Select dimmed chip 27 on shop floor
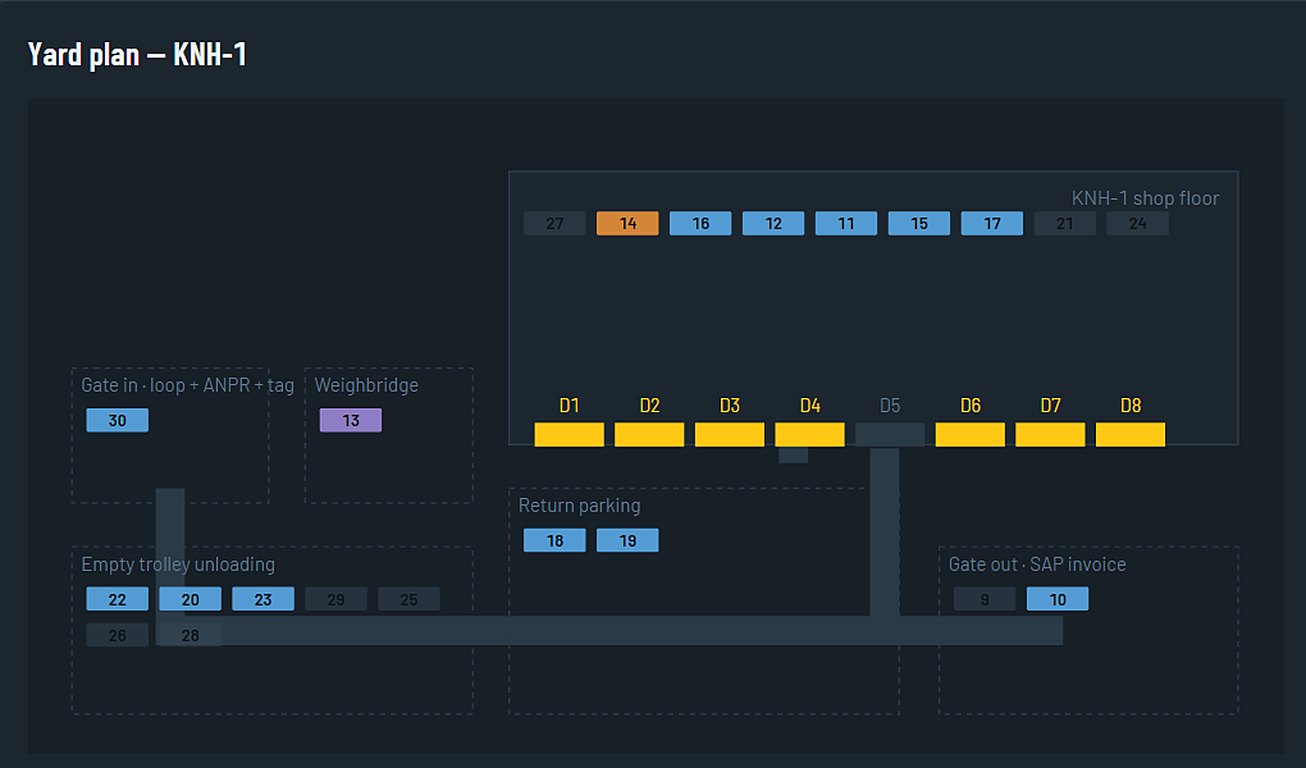The height and width of the screenshot is (768, 1306). click(555, 223)
